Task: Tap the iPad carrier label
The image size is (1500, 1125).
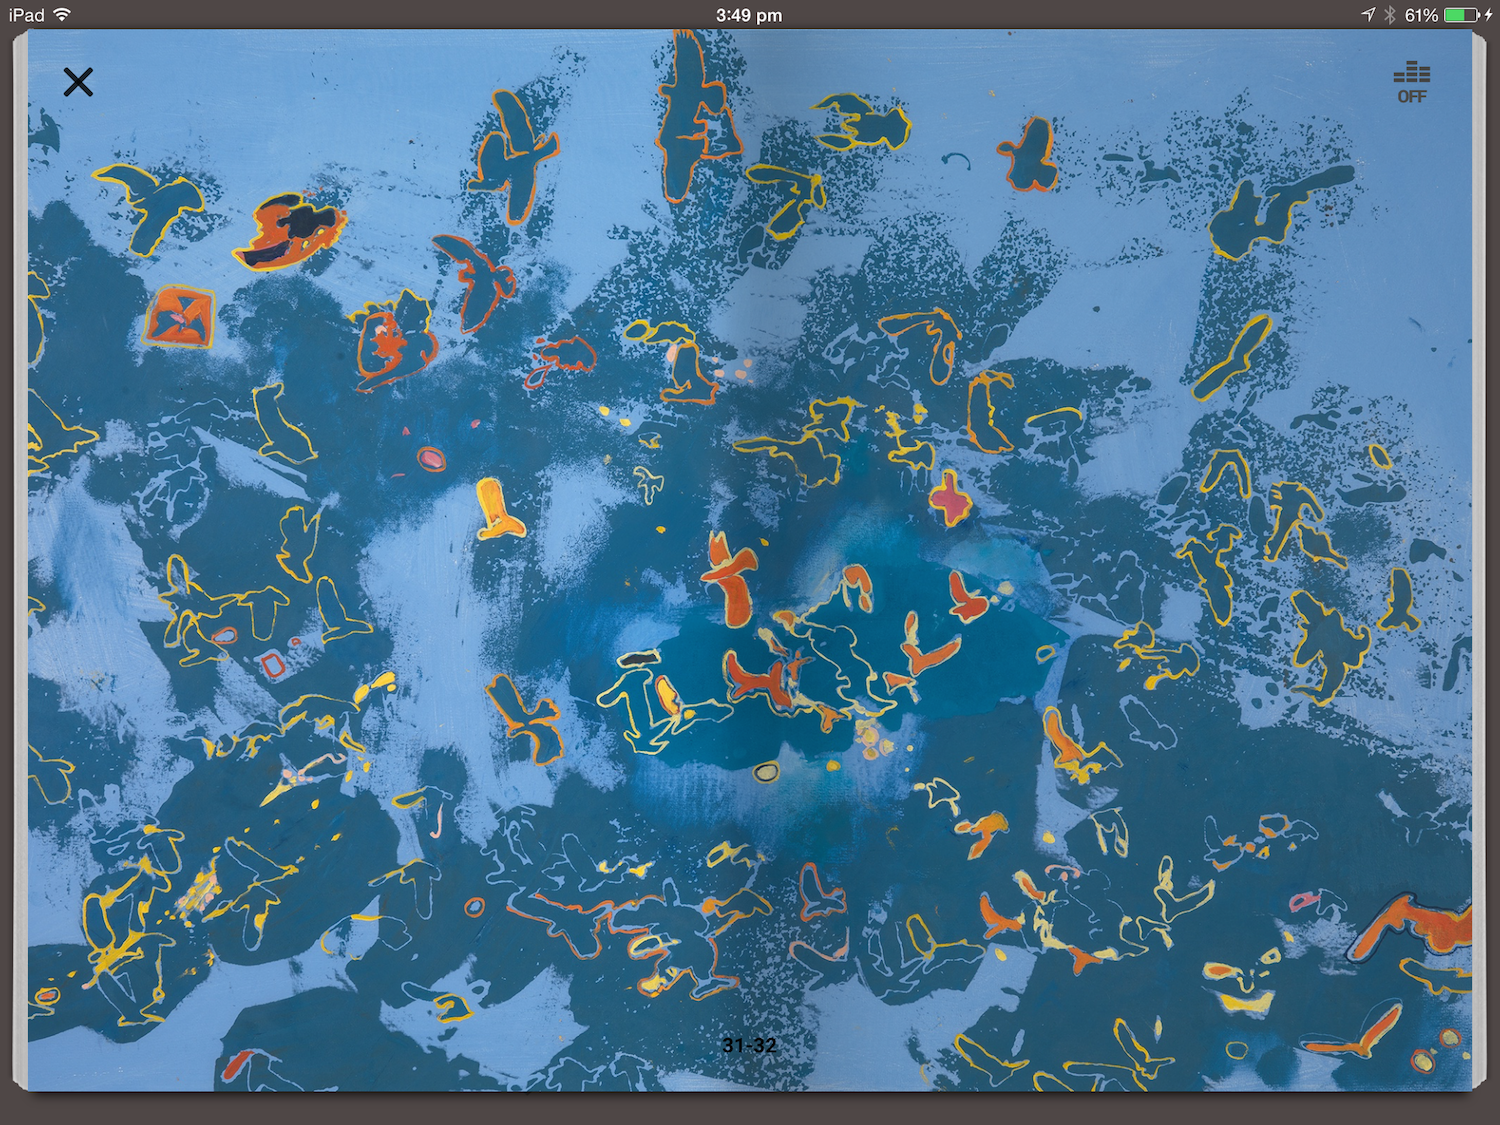Action: [x=27, y=15]
